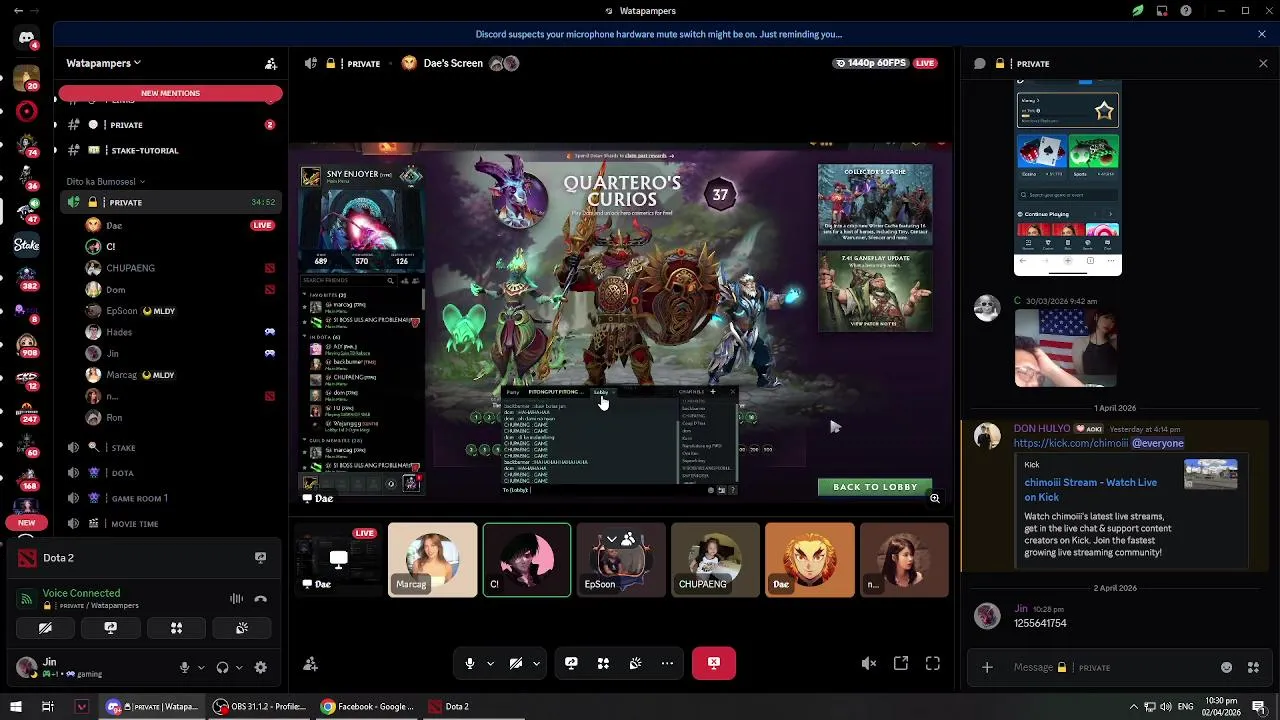Image resolution: width=1280 pixels, height=720 pixels.
Task: Open emoji picker in chat input
Action: pos(1227,667)
